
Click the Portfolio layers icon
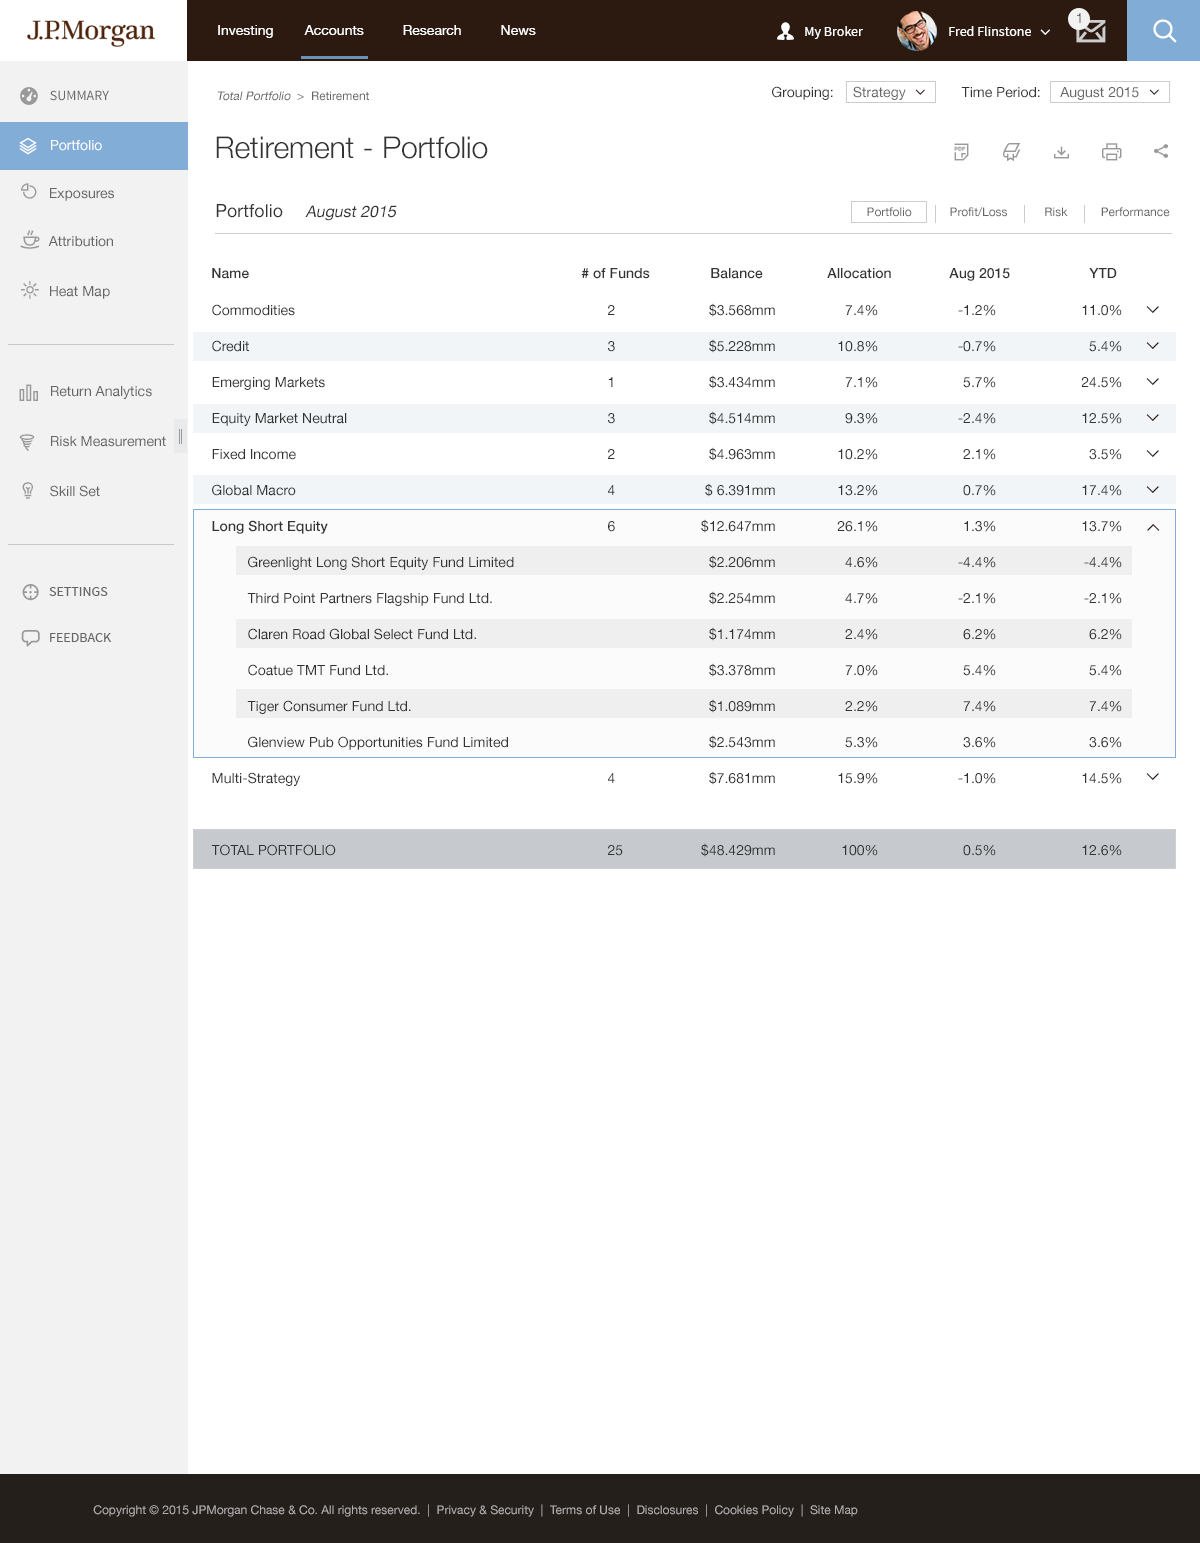pos(29,146)
